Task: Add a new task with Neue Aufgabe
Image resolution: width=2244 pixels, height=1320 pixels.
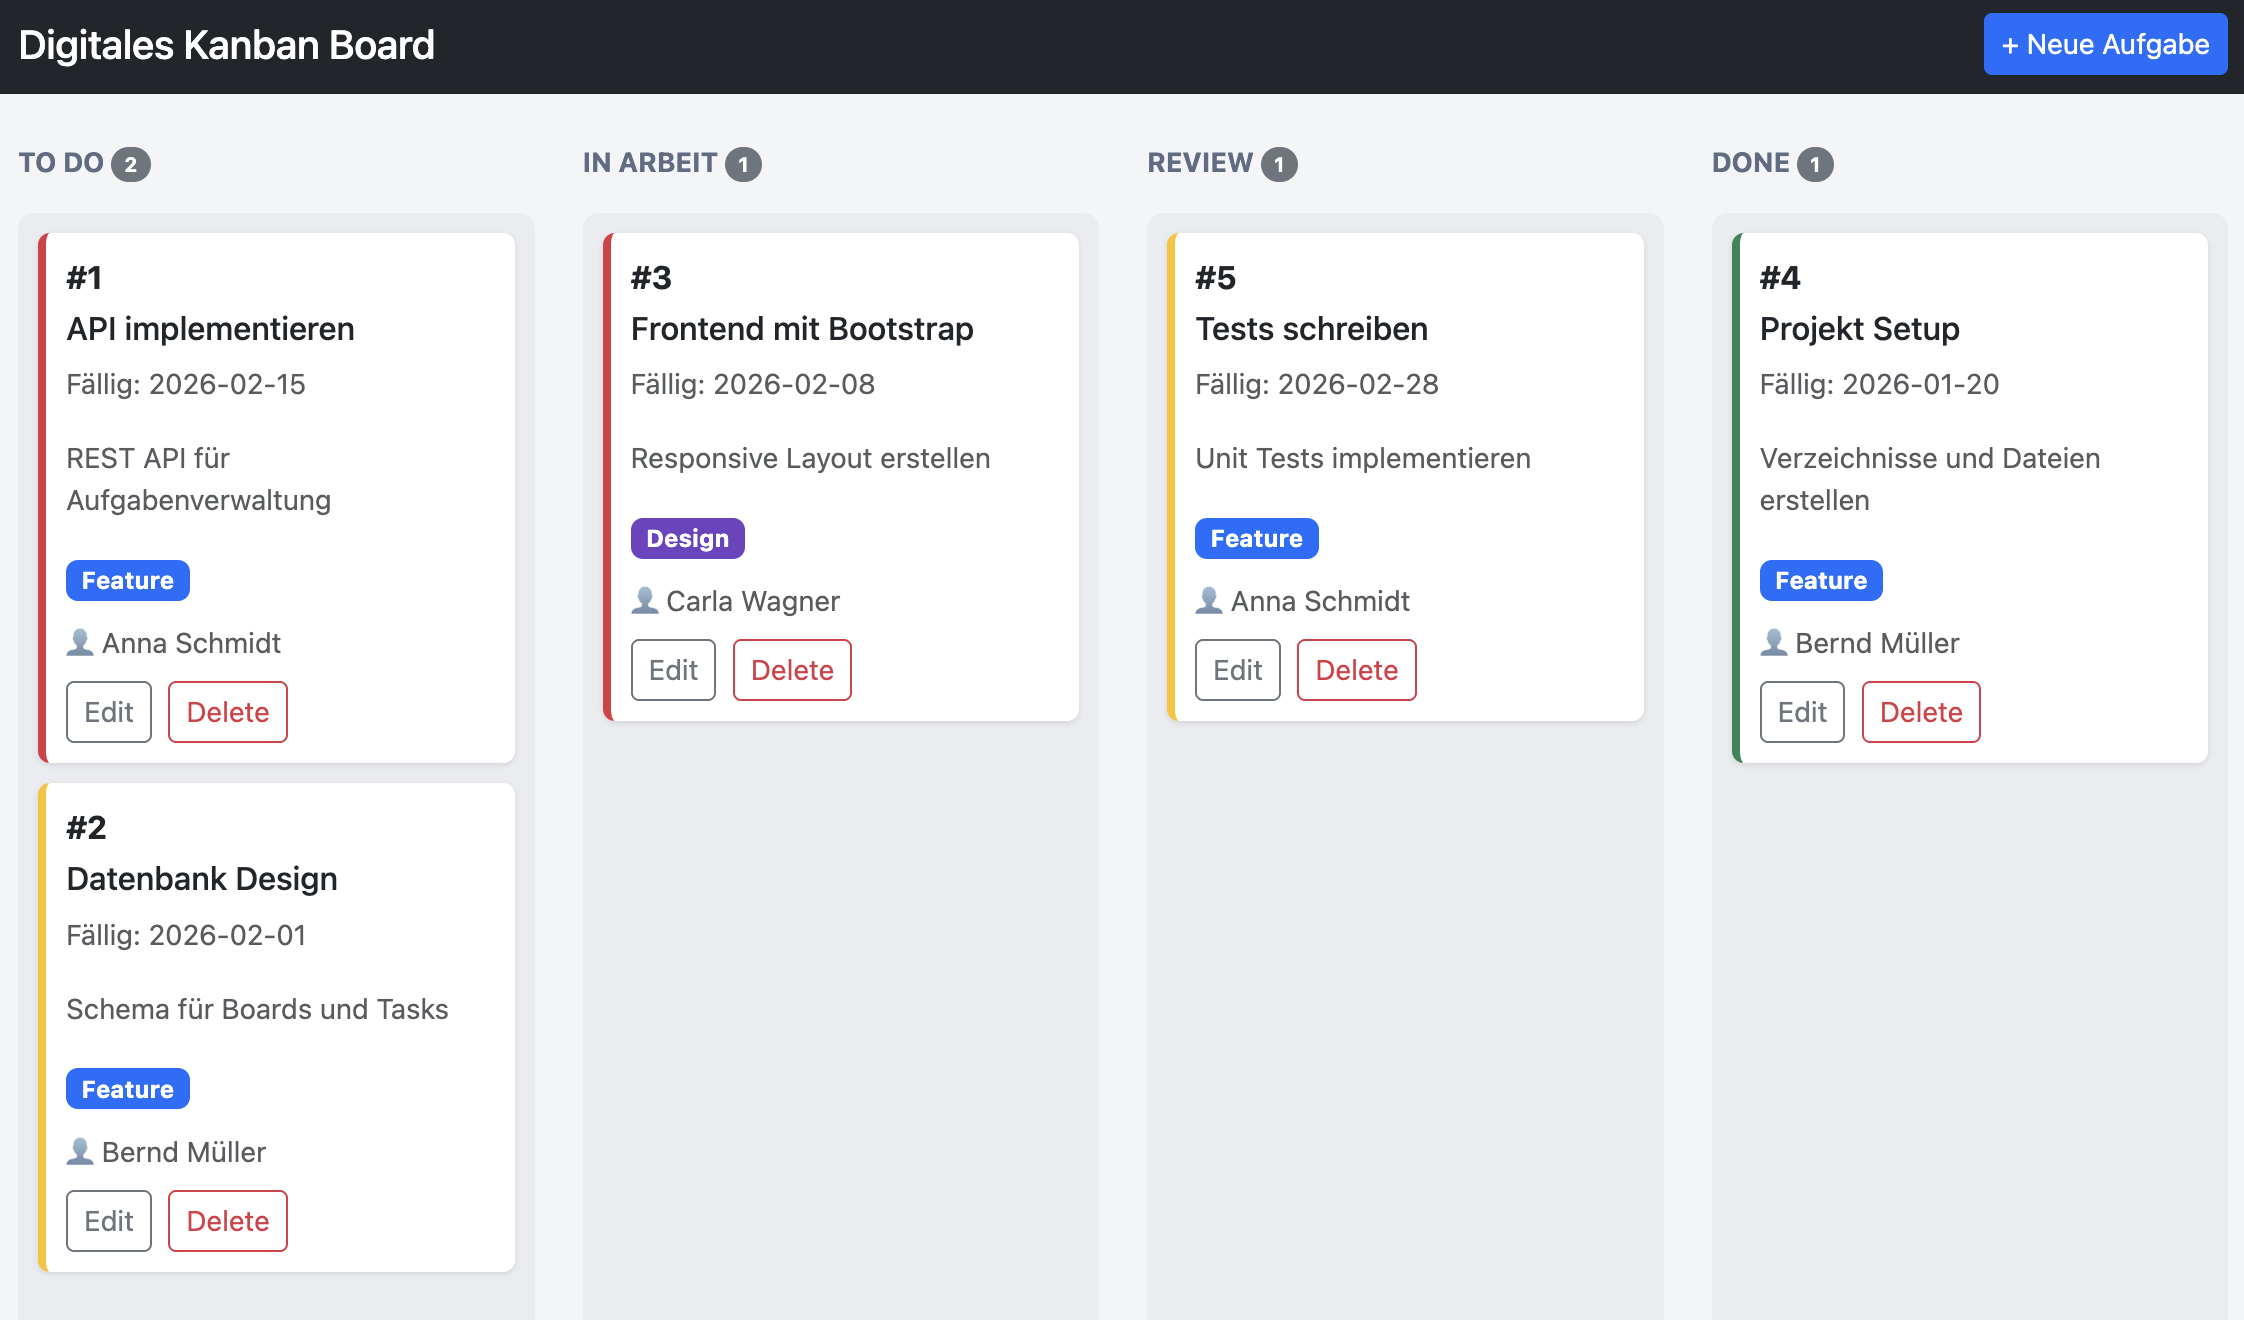Action: 2105,45
